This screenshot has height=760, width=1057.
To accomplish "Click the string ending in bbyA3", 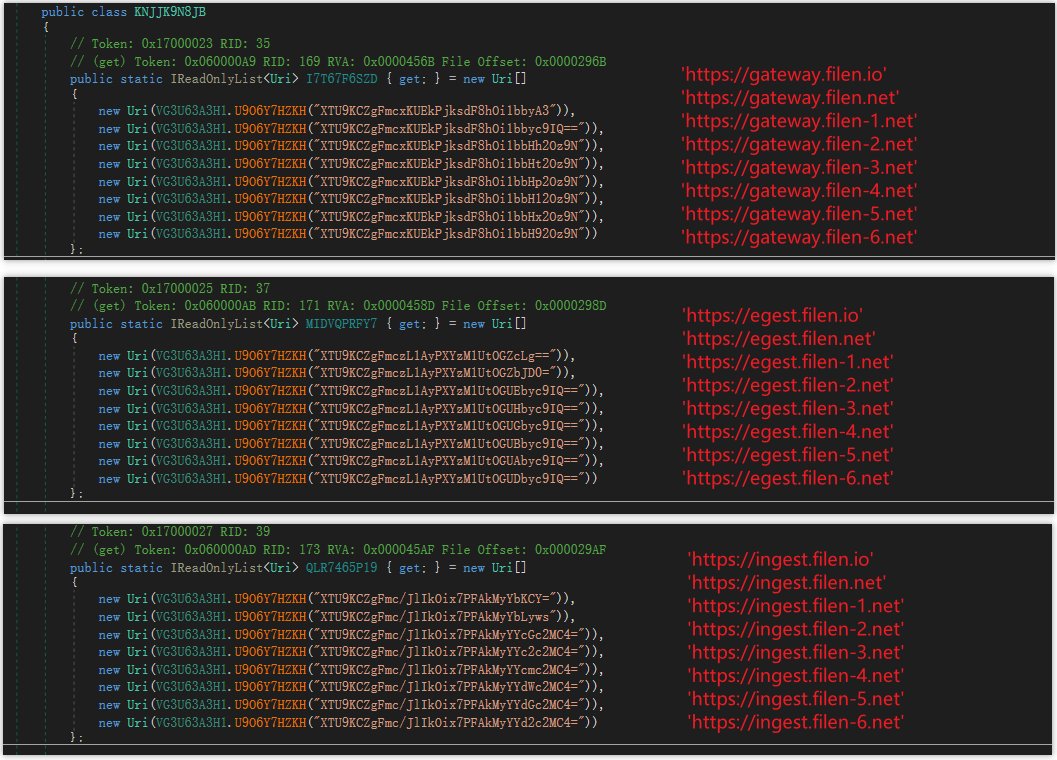I will (435, 111).
